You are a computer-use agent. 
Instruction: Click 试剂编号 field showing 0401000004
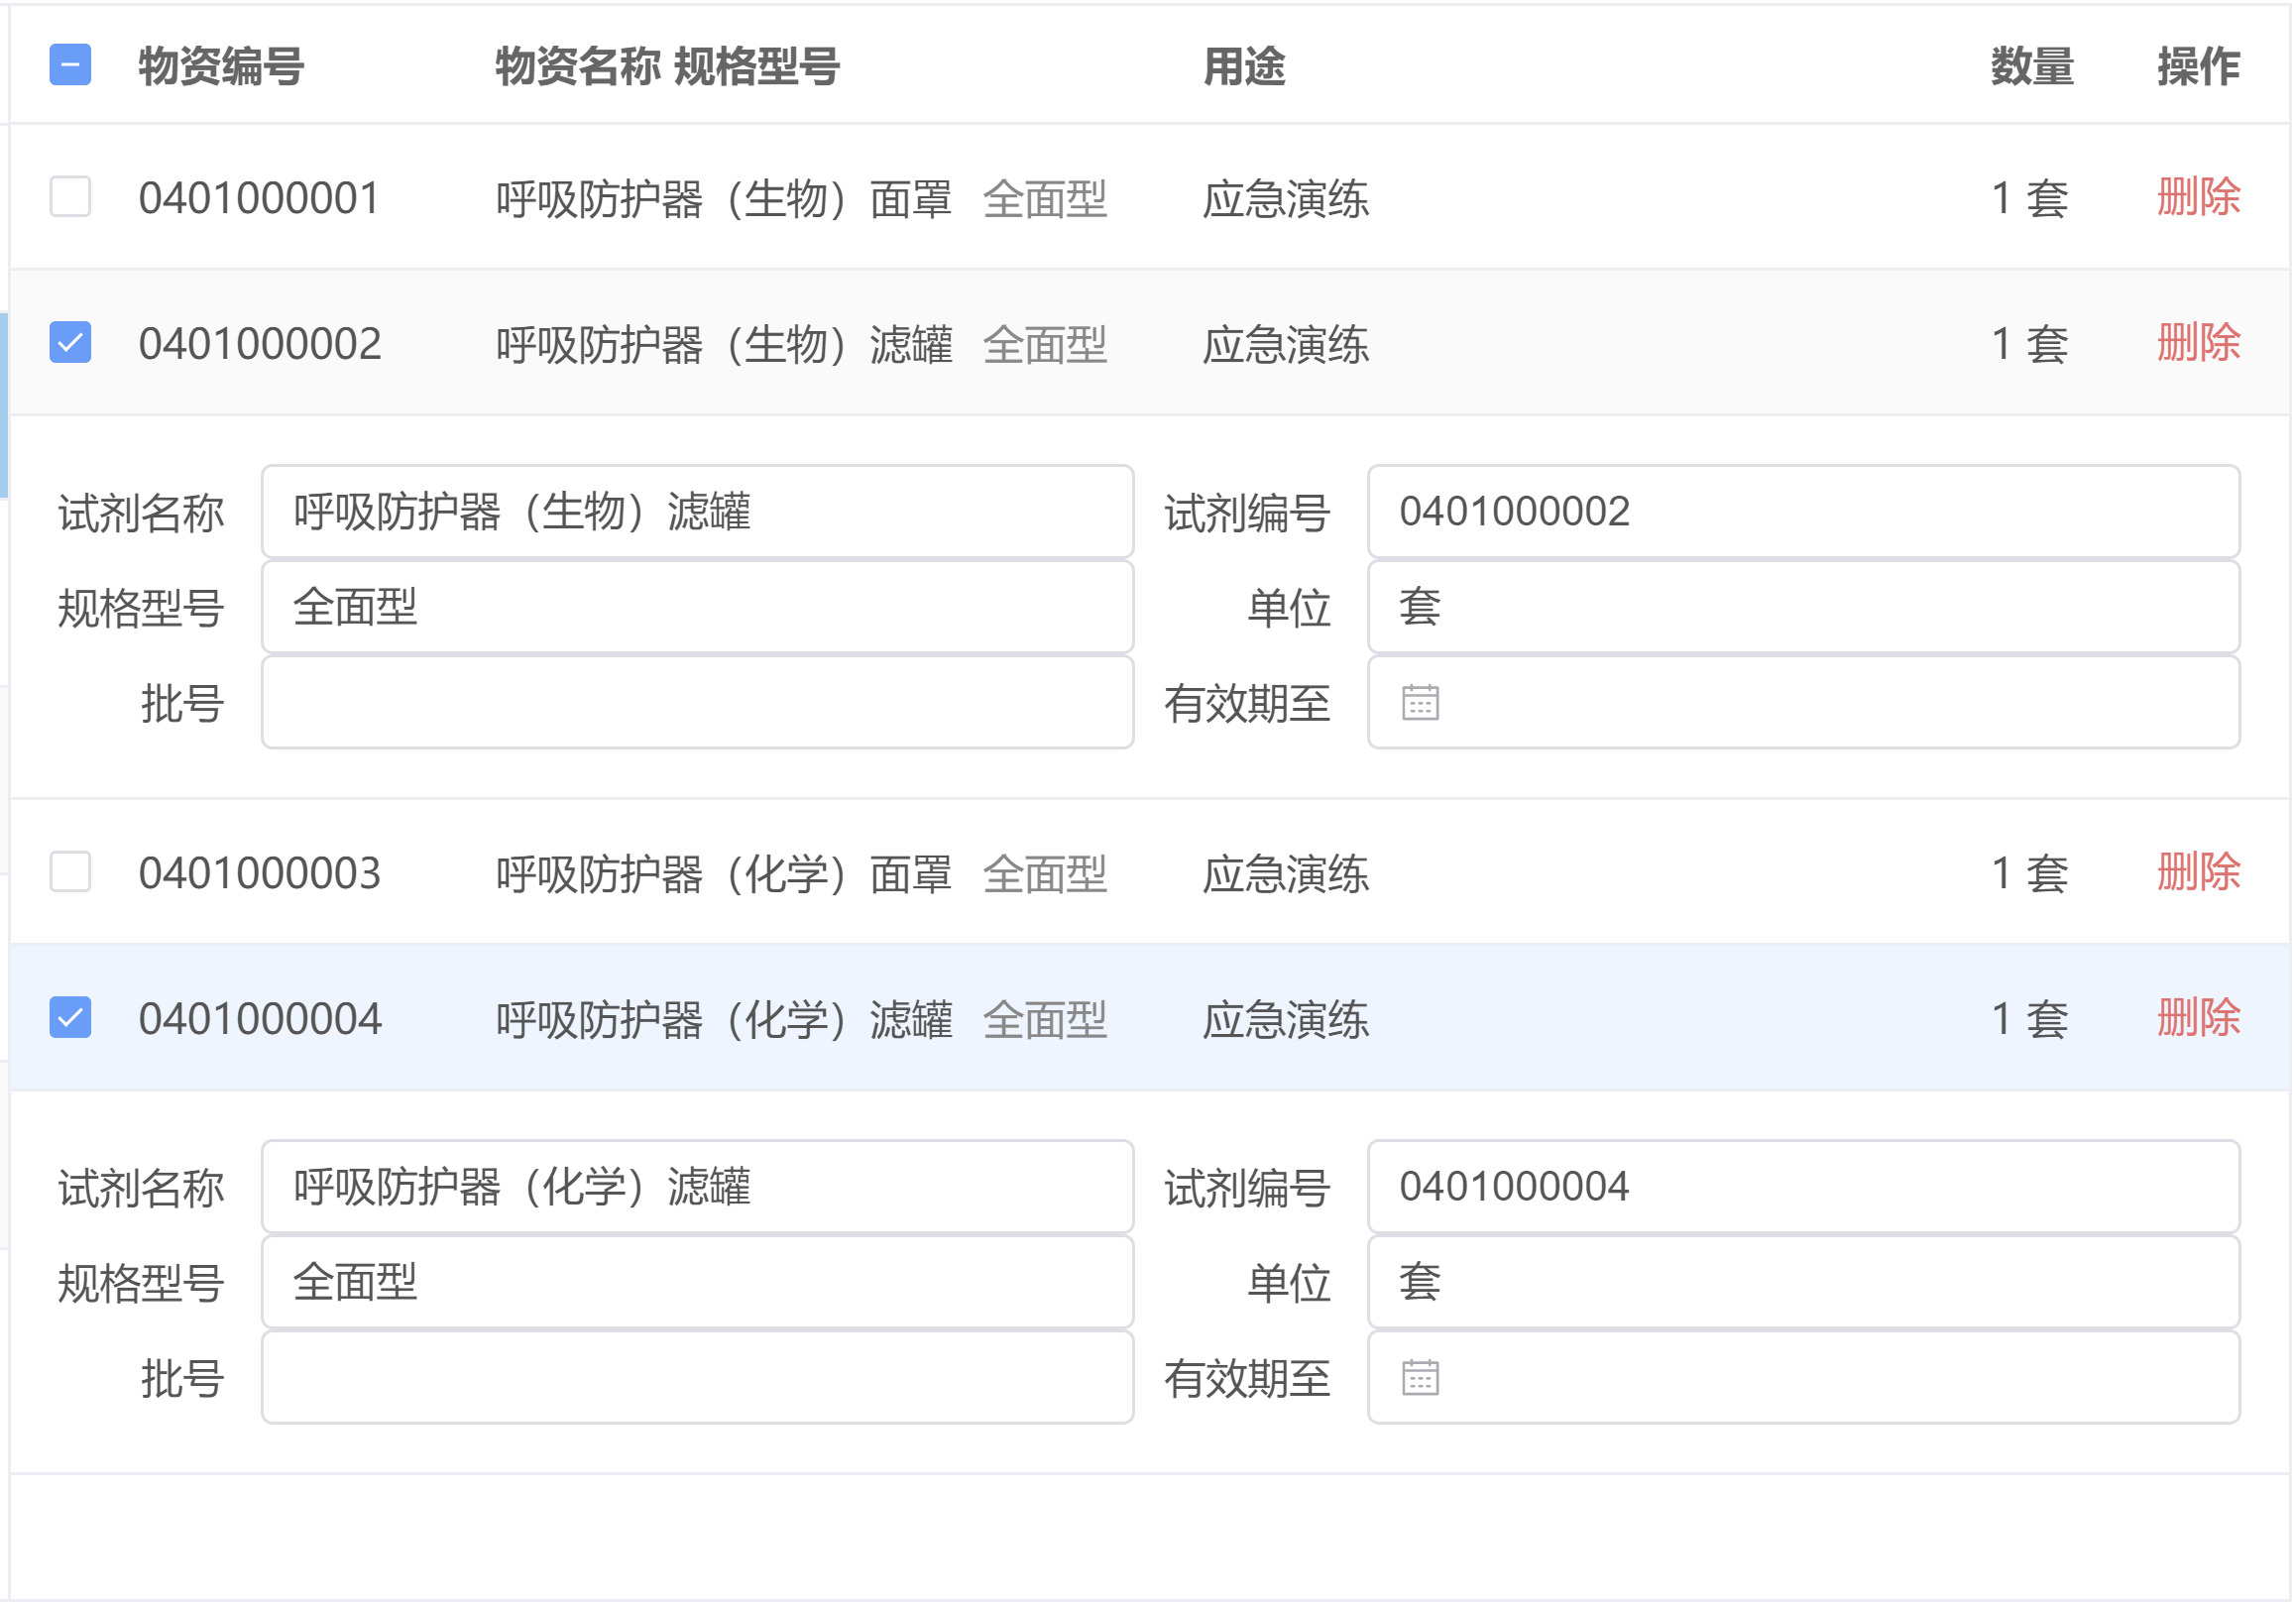click(x=1803, y=1187)
